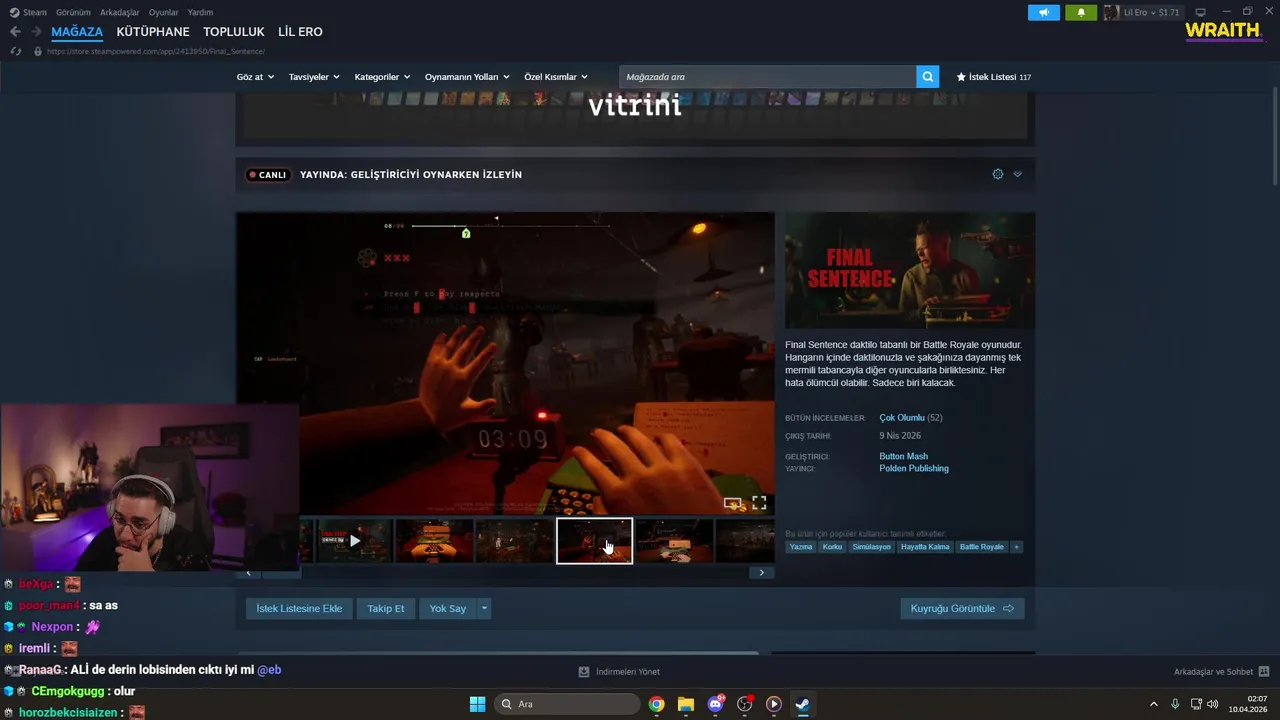Click Kuyruğu Görüntüle button
1280x720 pixels.
pos(962,608)
